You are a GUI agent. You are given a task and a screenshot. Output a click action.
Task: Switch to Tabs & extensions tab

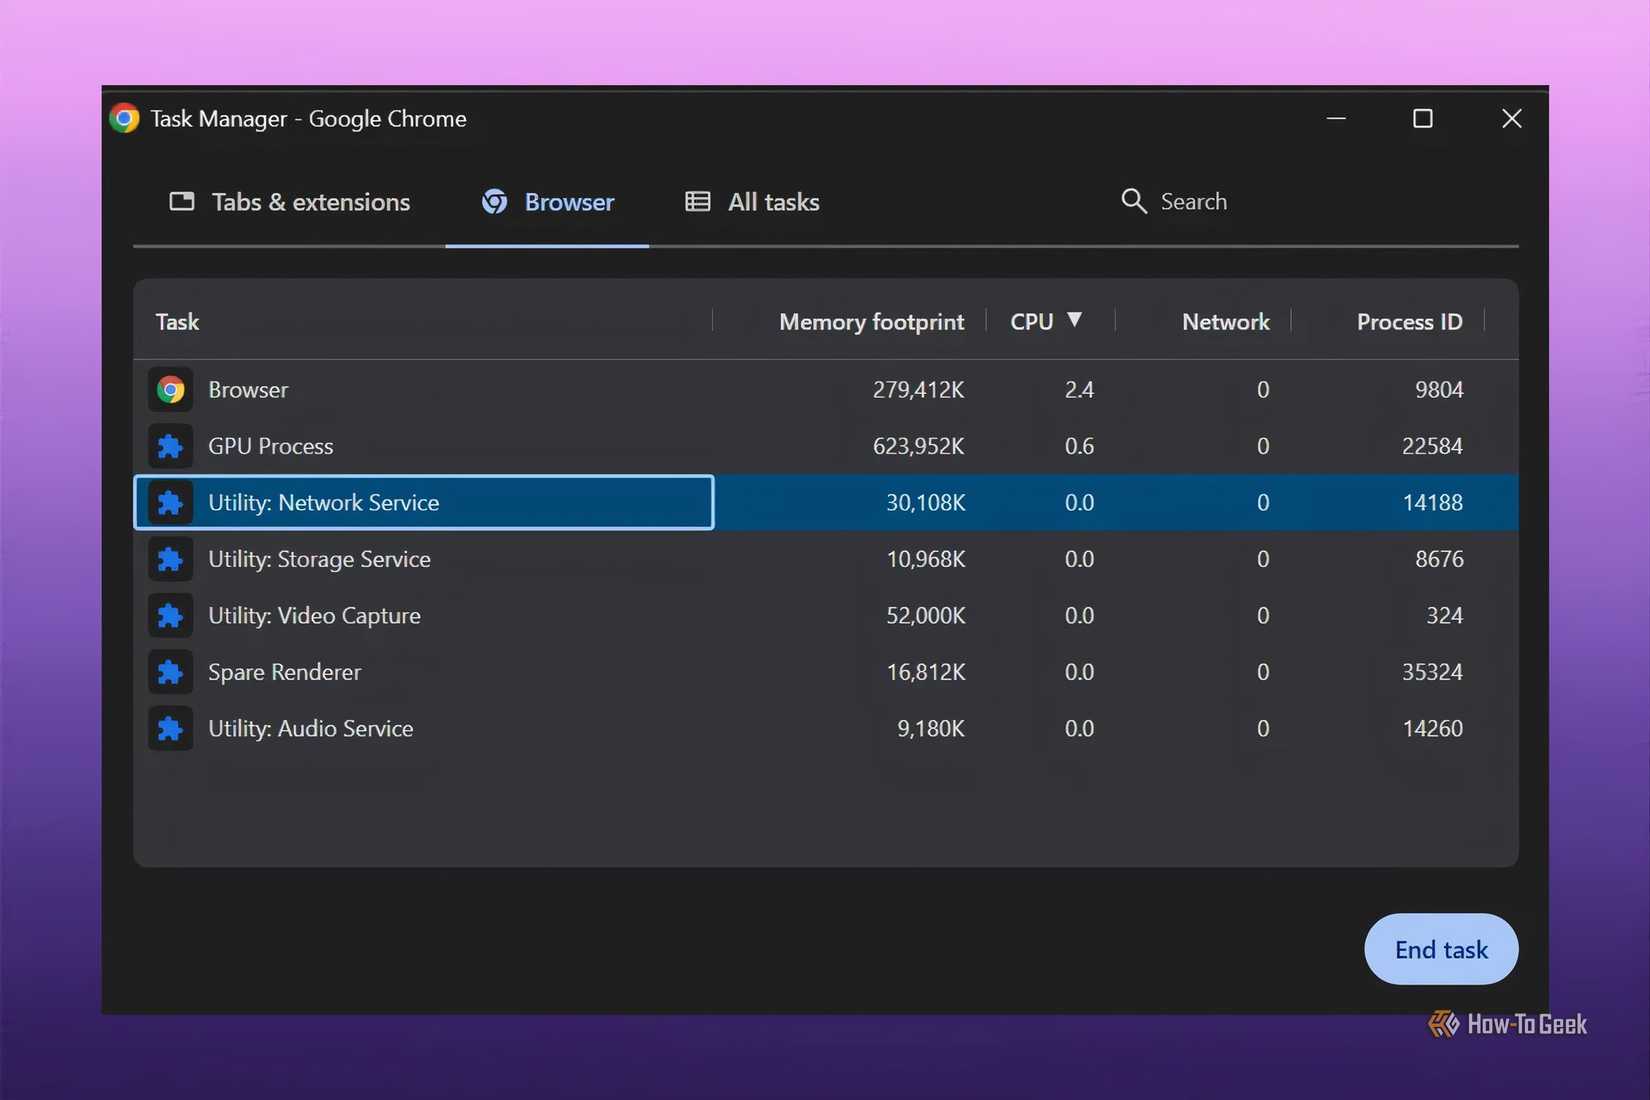(x=290, y=202)
